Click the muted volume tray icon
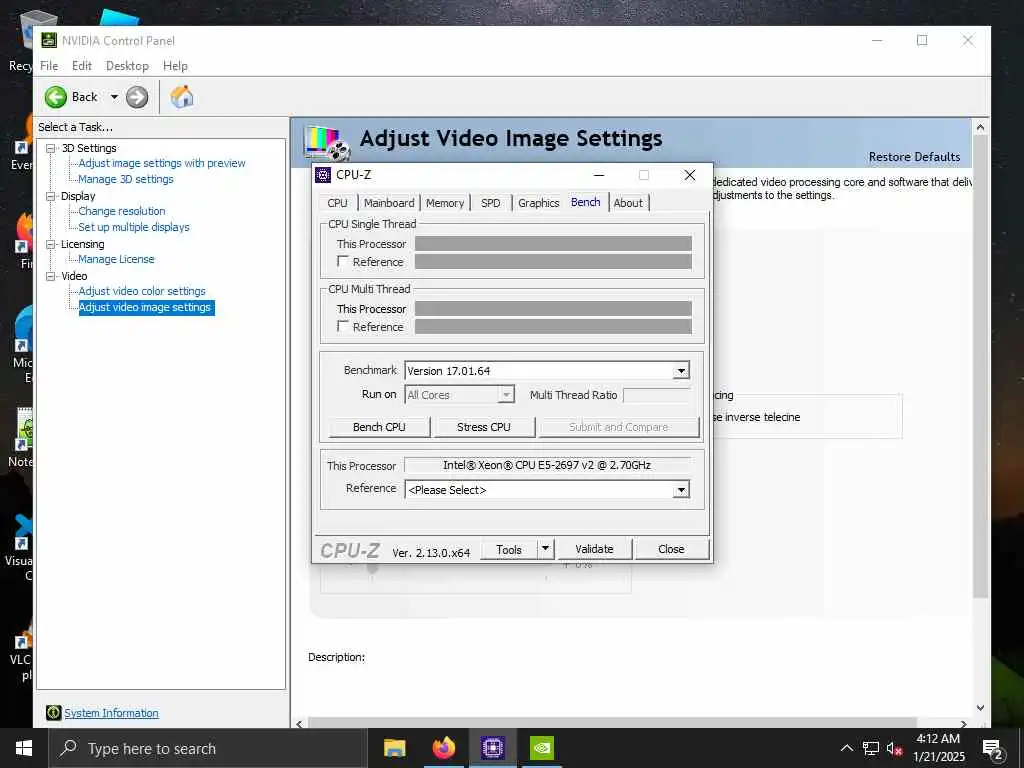The width and height of the screenshot is (1024, 768). (x=894, y=748)
